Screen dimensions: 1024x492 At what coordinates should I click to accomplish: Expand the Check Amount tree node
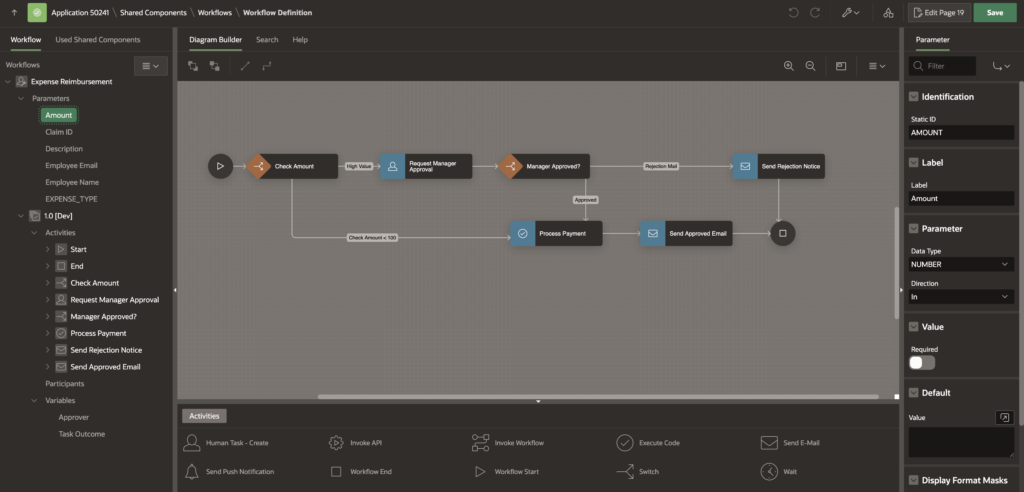(48, 283)
